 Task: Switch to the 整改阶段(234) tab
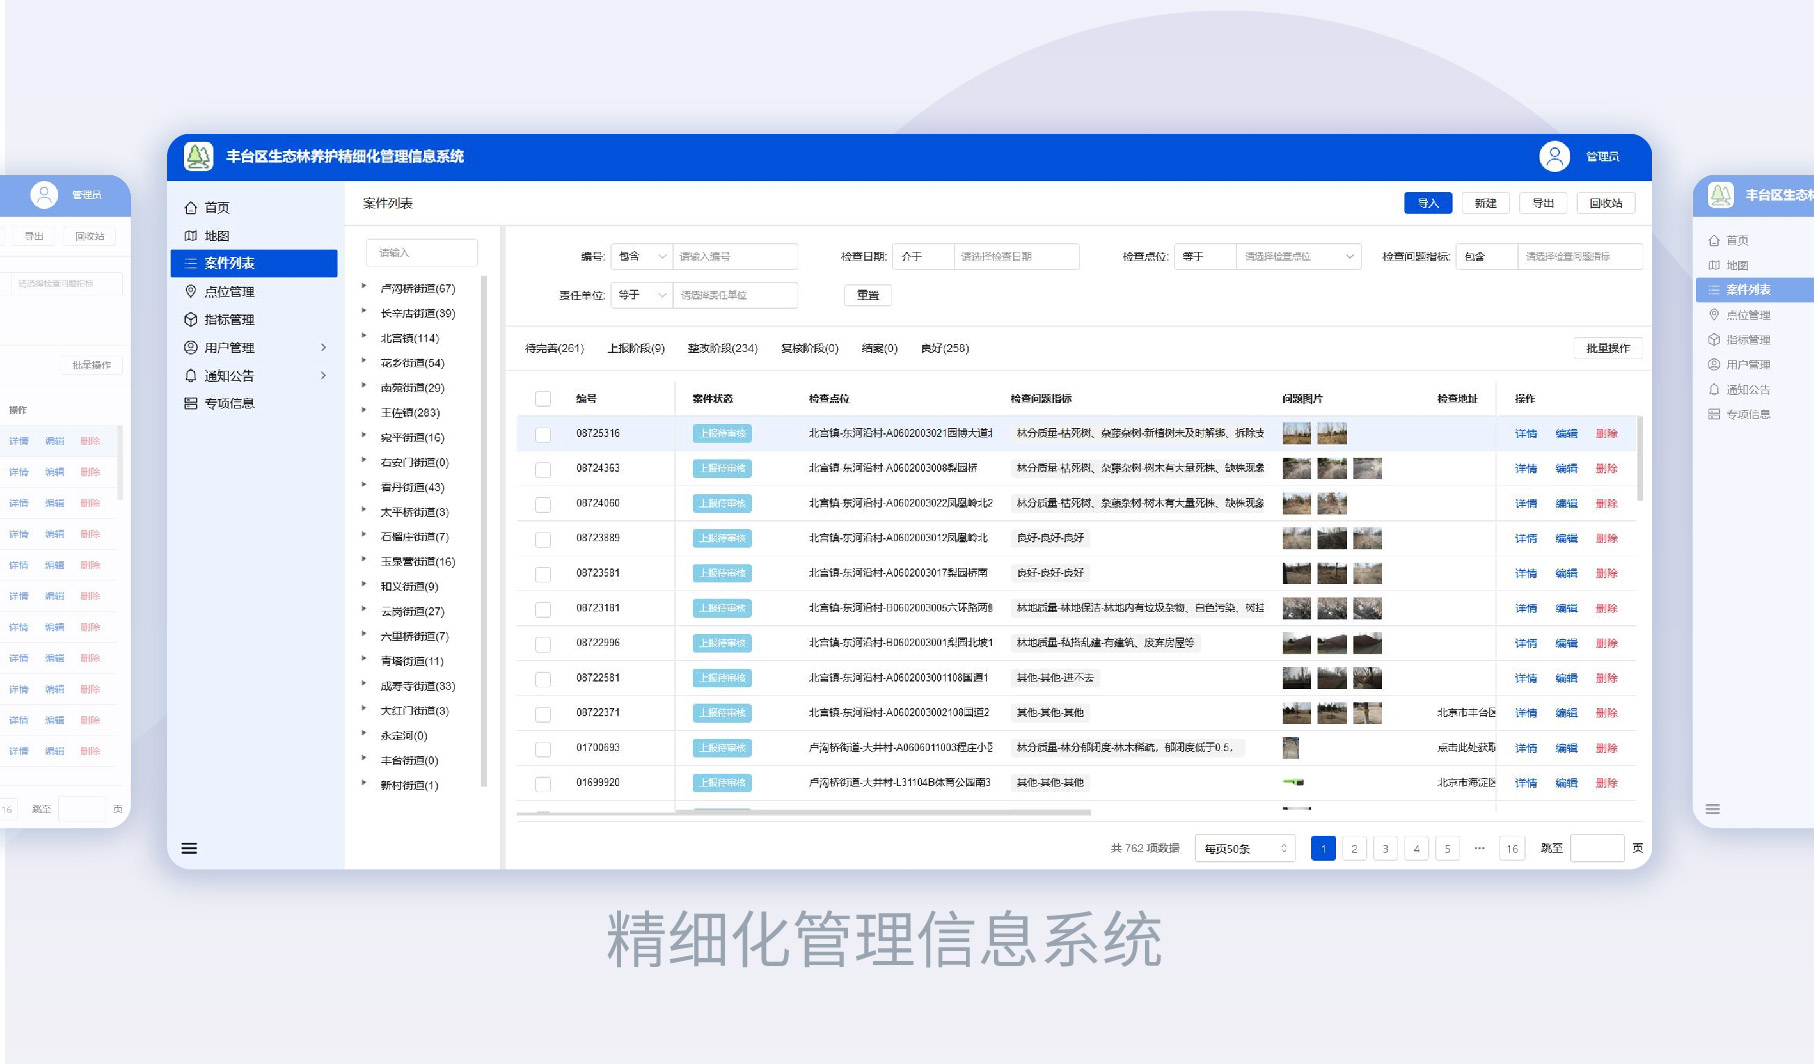tap(722, 349)
